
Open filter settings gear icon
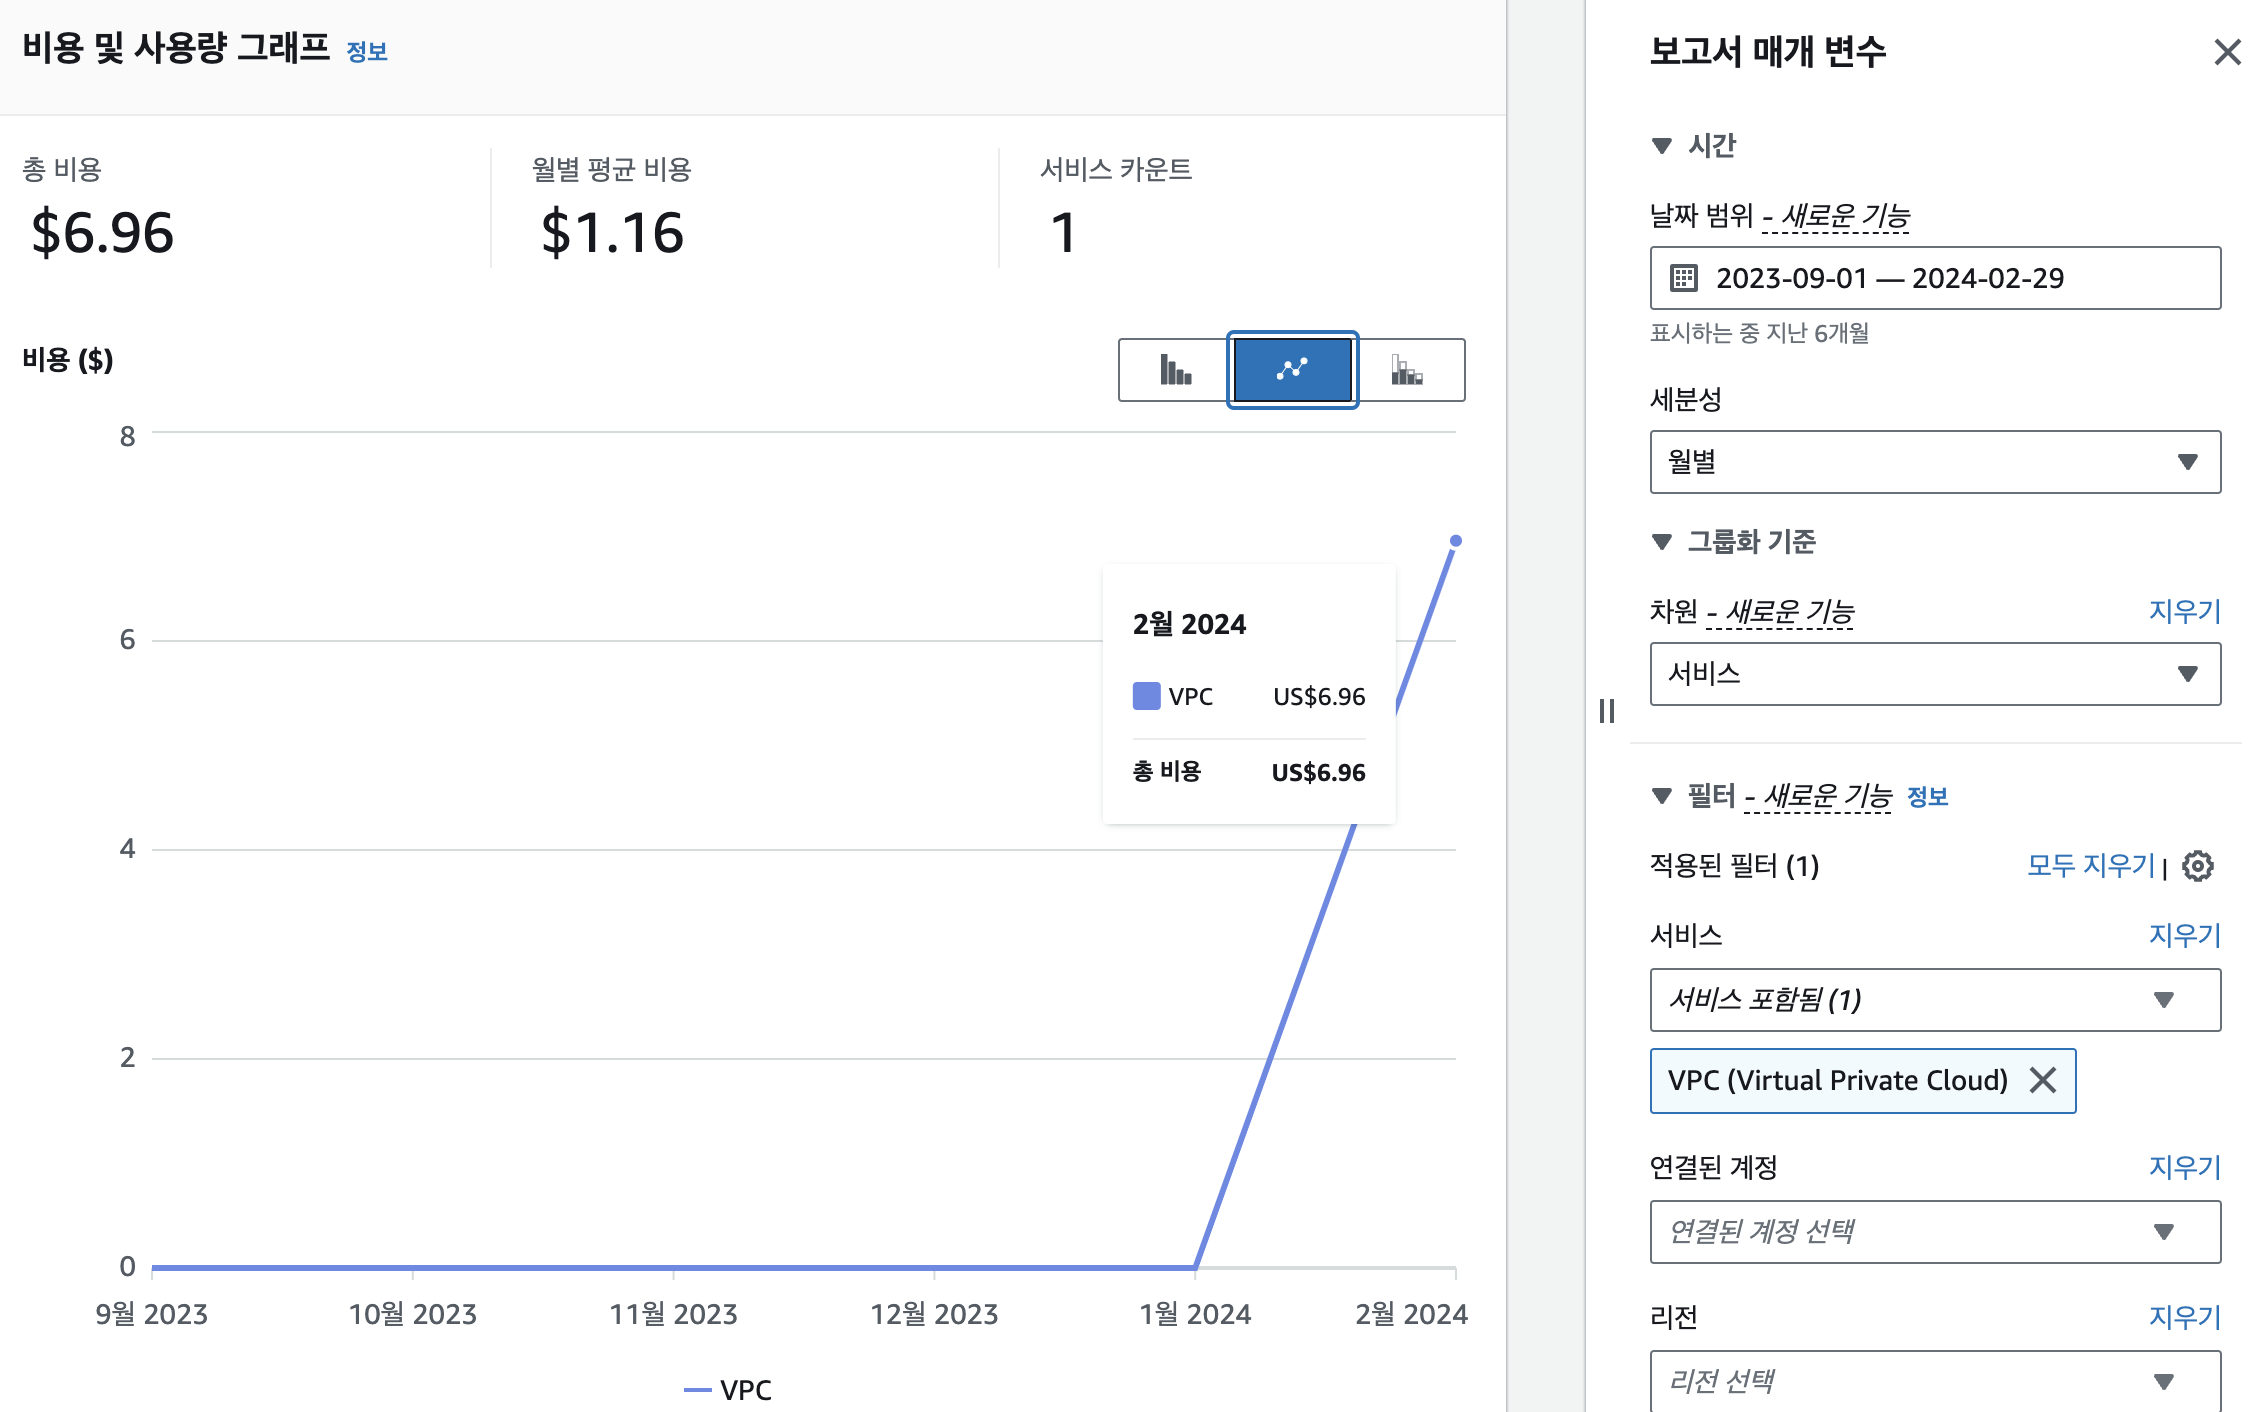coord(2198,866)
